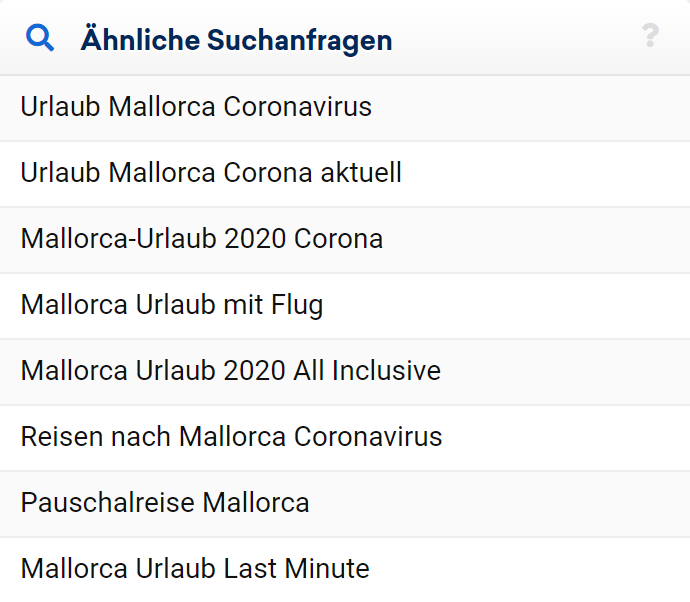
Task: Select the Last Minute holiday suggestion
Action: [x=195, y=569]
